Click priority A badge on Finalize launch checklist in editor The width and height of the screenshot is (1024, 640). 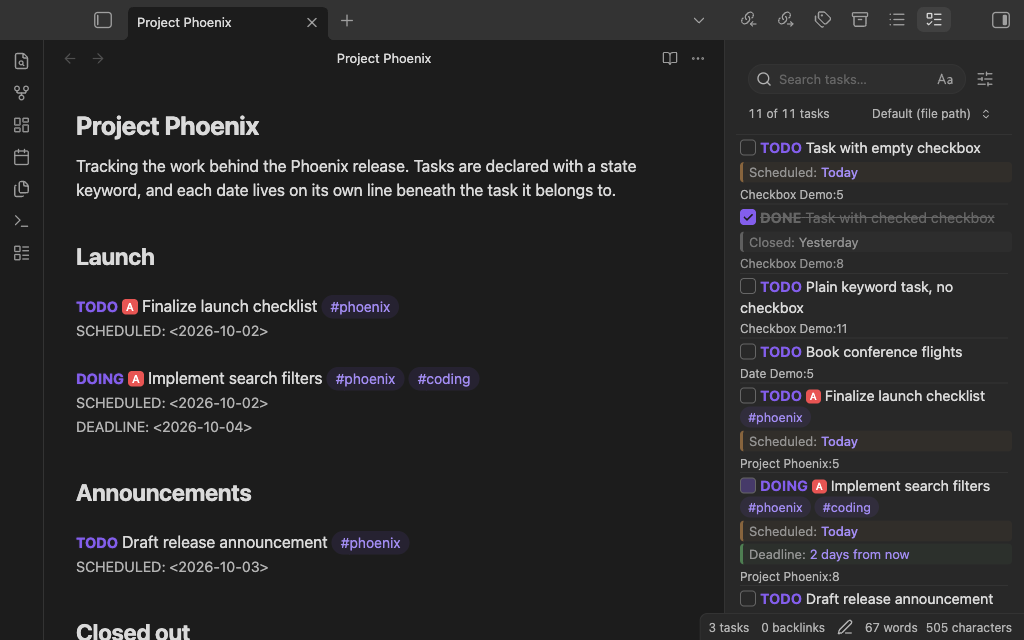(x=130, y=307)
